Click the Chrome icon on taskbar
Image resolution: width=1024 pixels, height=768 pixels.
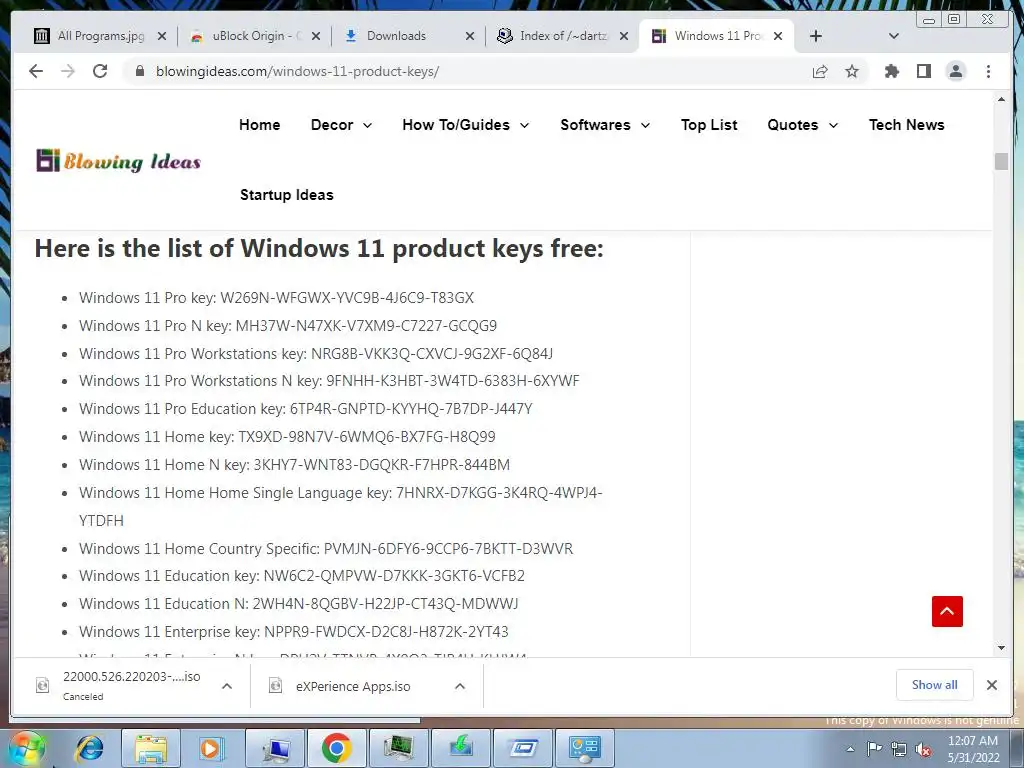(336, 749)
